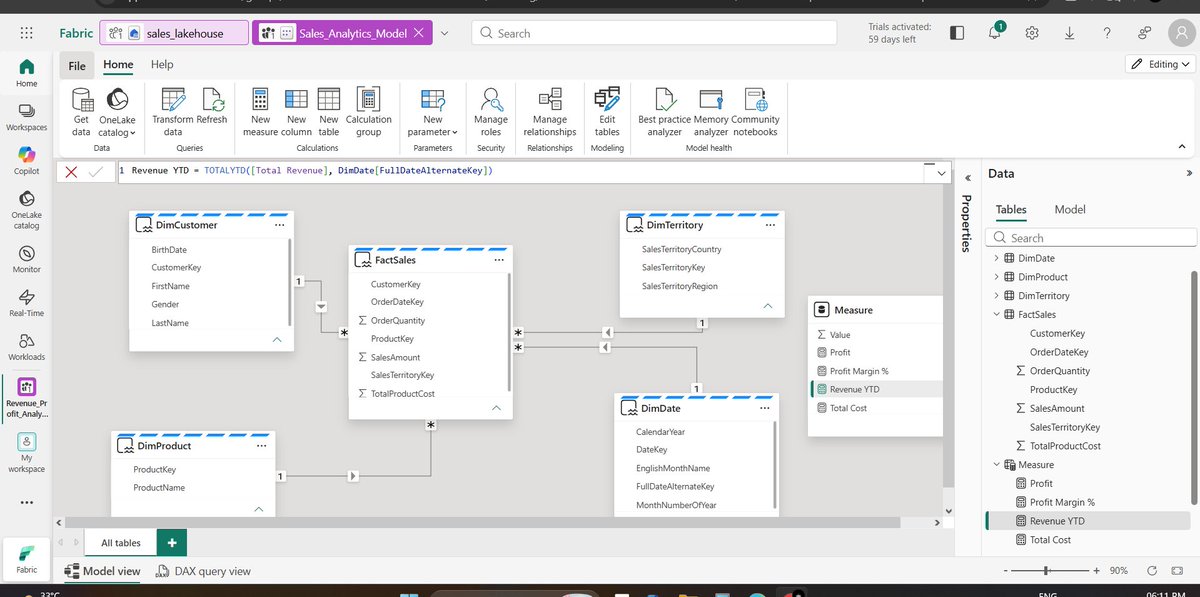Viewport: 1200px width, 597px height.
Task: Expand DimProduct in the Data pane
Action: pyautogui.click(x=996, y=277)
